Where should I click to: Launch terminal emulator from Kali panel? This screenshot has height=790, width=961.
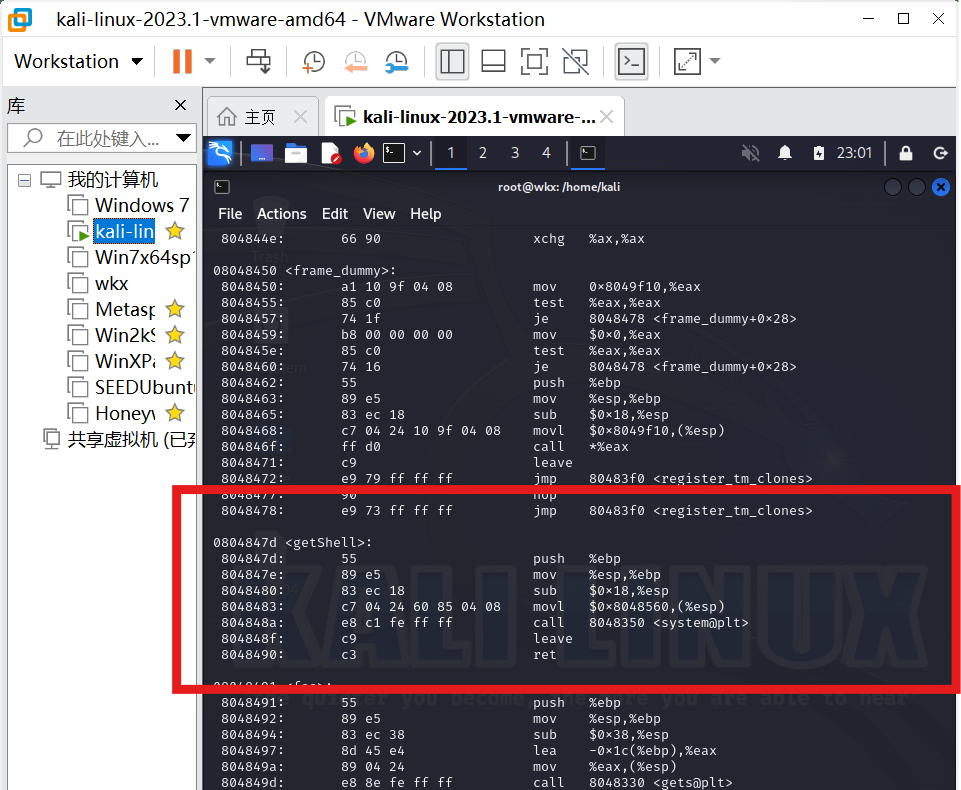point(394,153)
